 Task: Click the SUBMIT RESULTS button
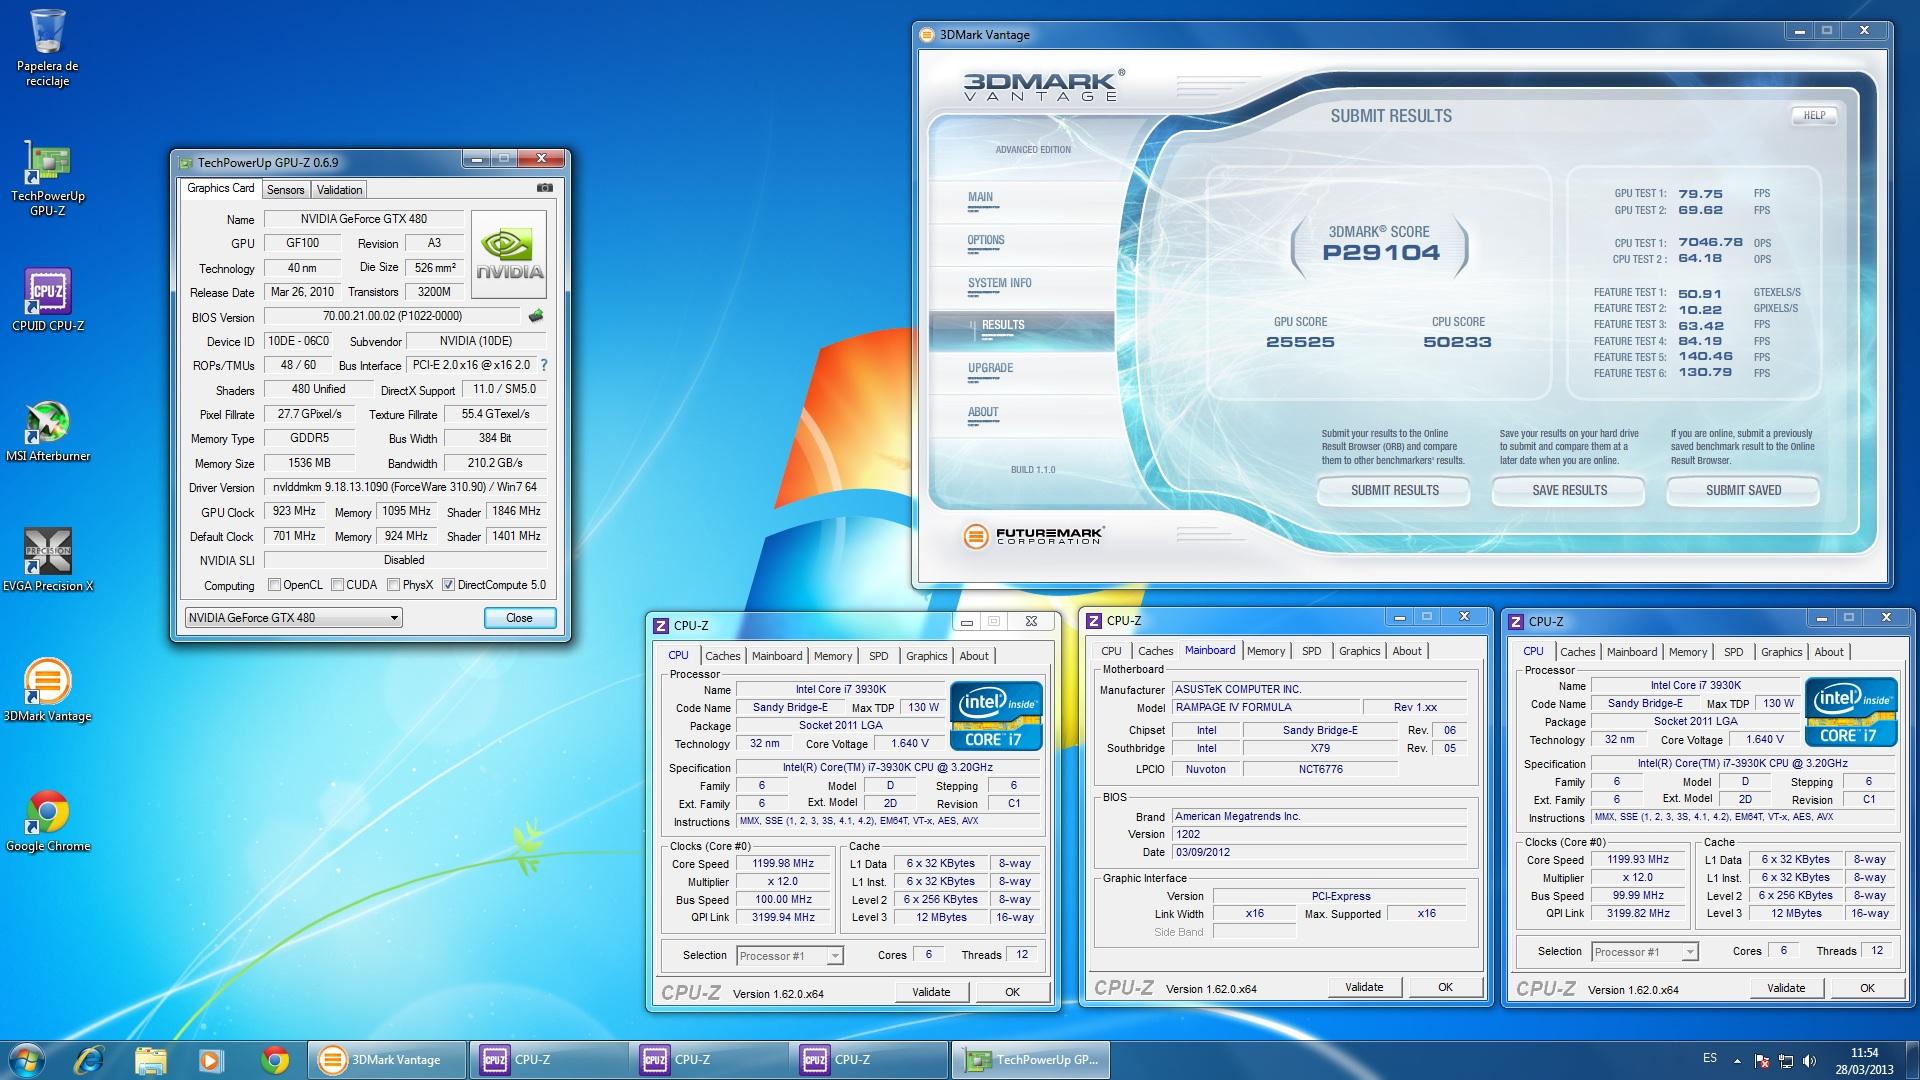pyautogui.click(x=1394, y=490)
